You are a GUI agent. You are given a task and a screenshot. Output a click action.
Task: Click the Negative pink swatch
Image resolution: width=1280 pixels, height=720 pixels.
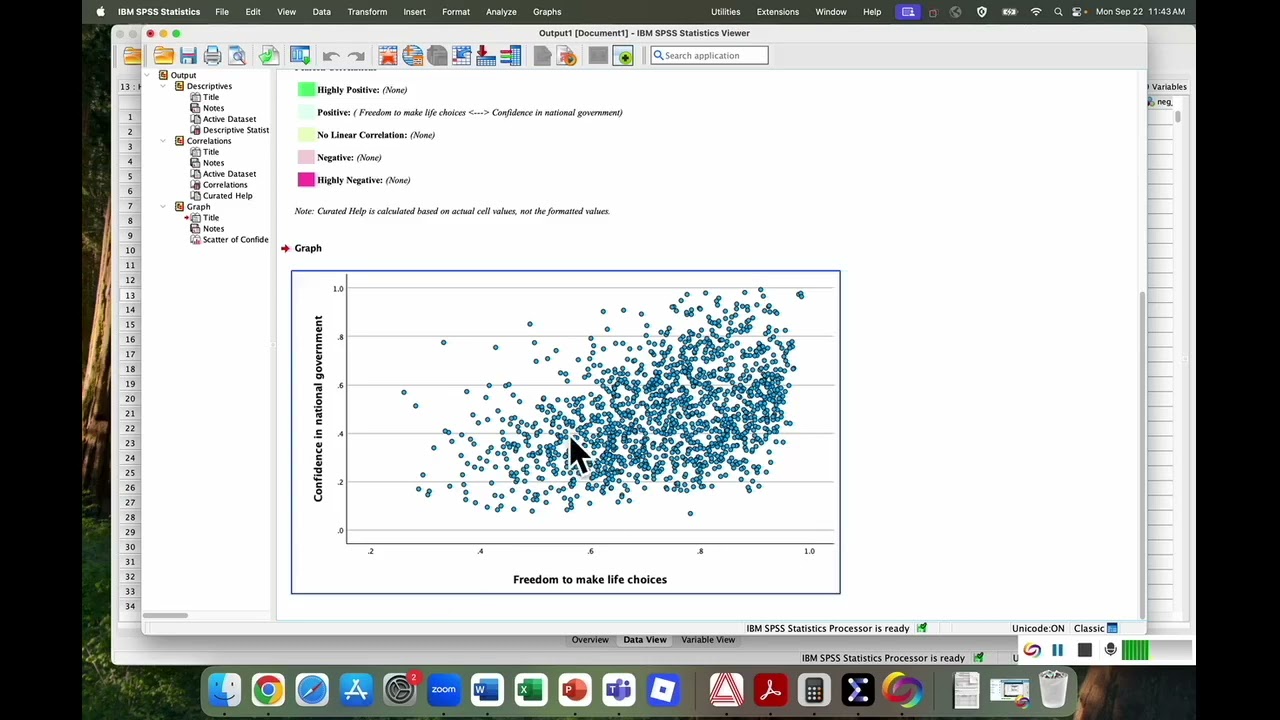306,157
